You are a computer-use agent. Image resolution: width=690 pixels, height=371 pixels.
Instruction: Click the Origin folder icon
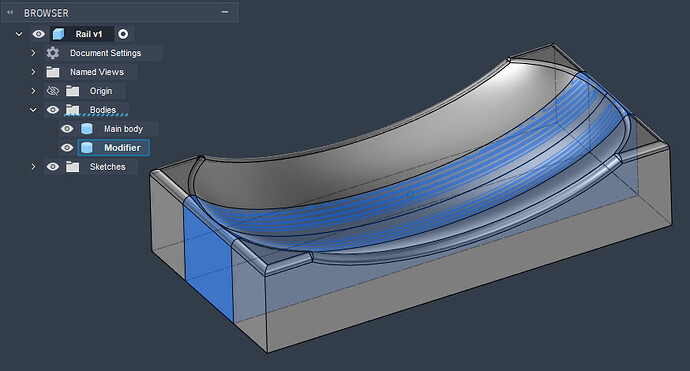point(72,91)
